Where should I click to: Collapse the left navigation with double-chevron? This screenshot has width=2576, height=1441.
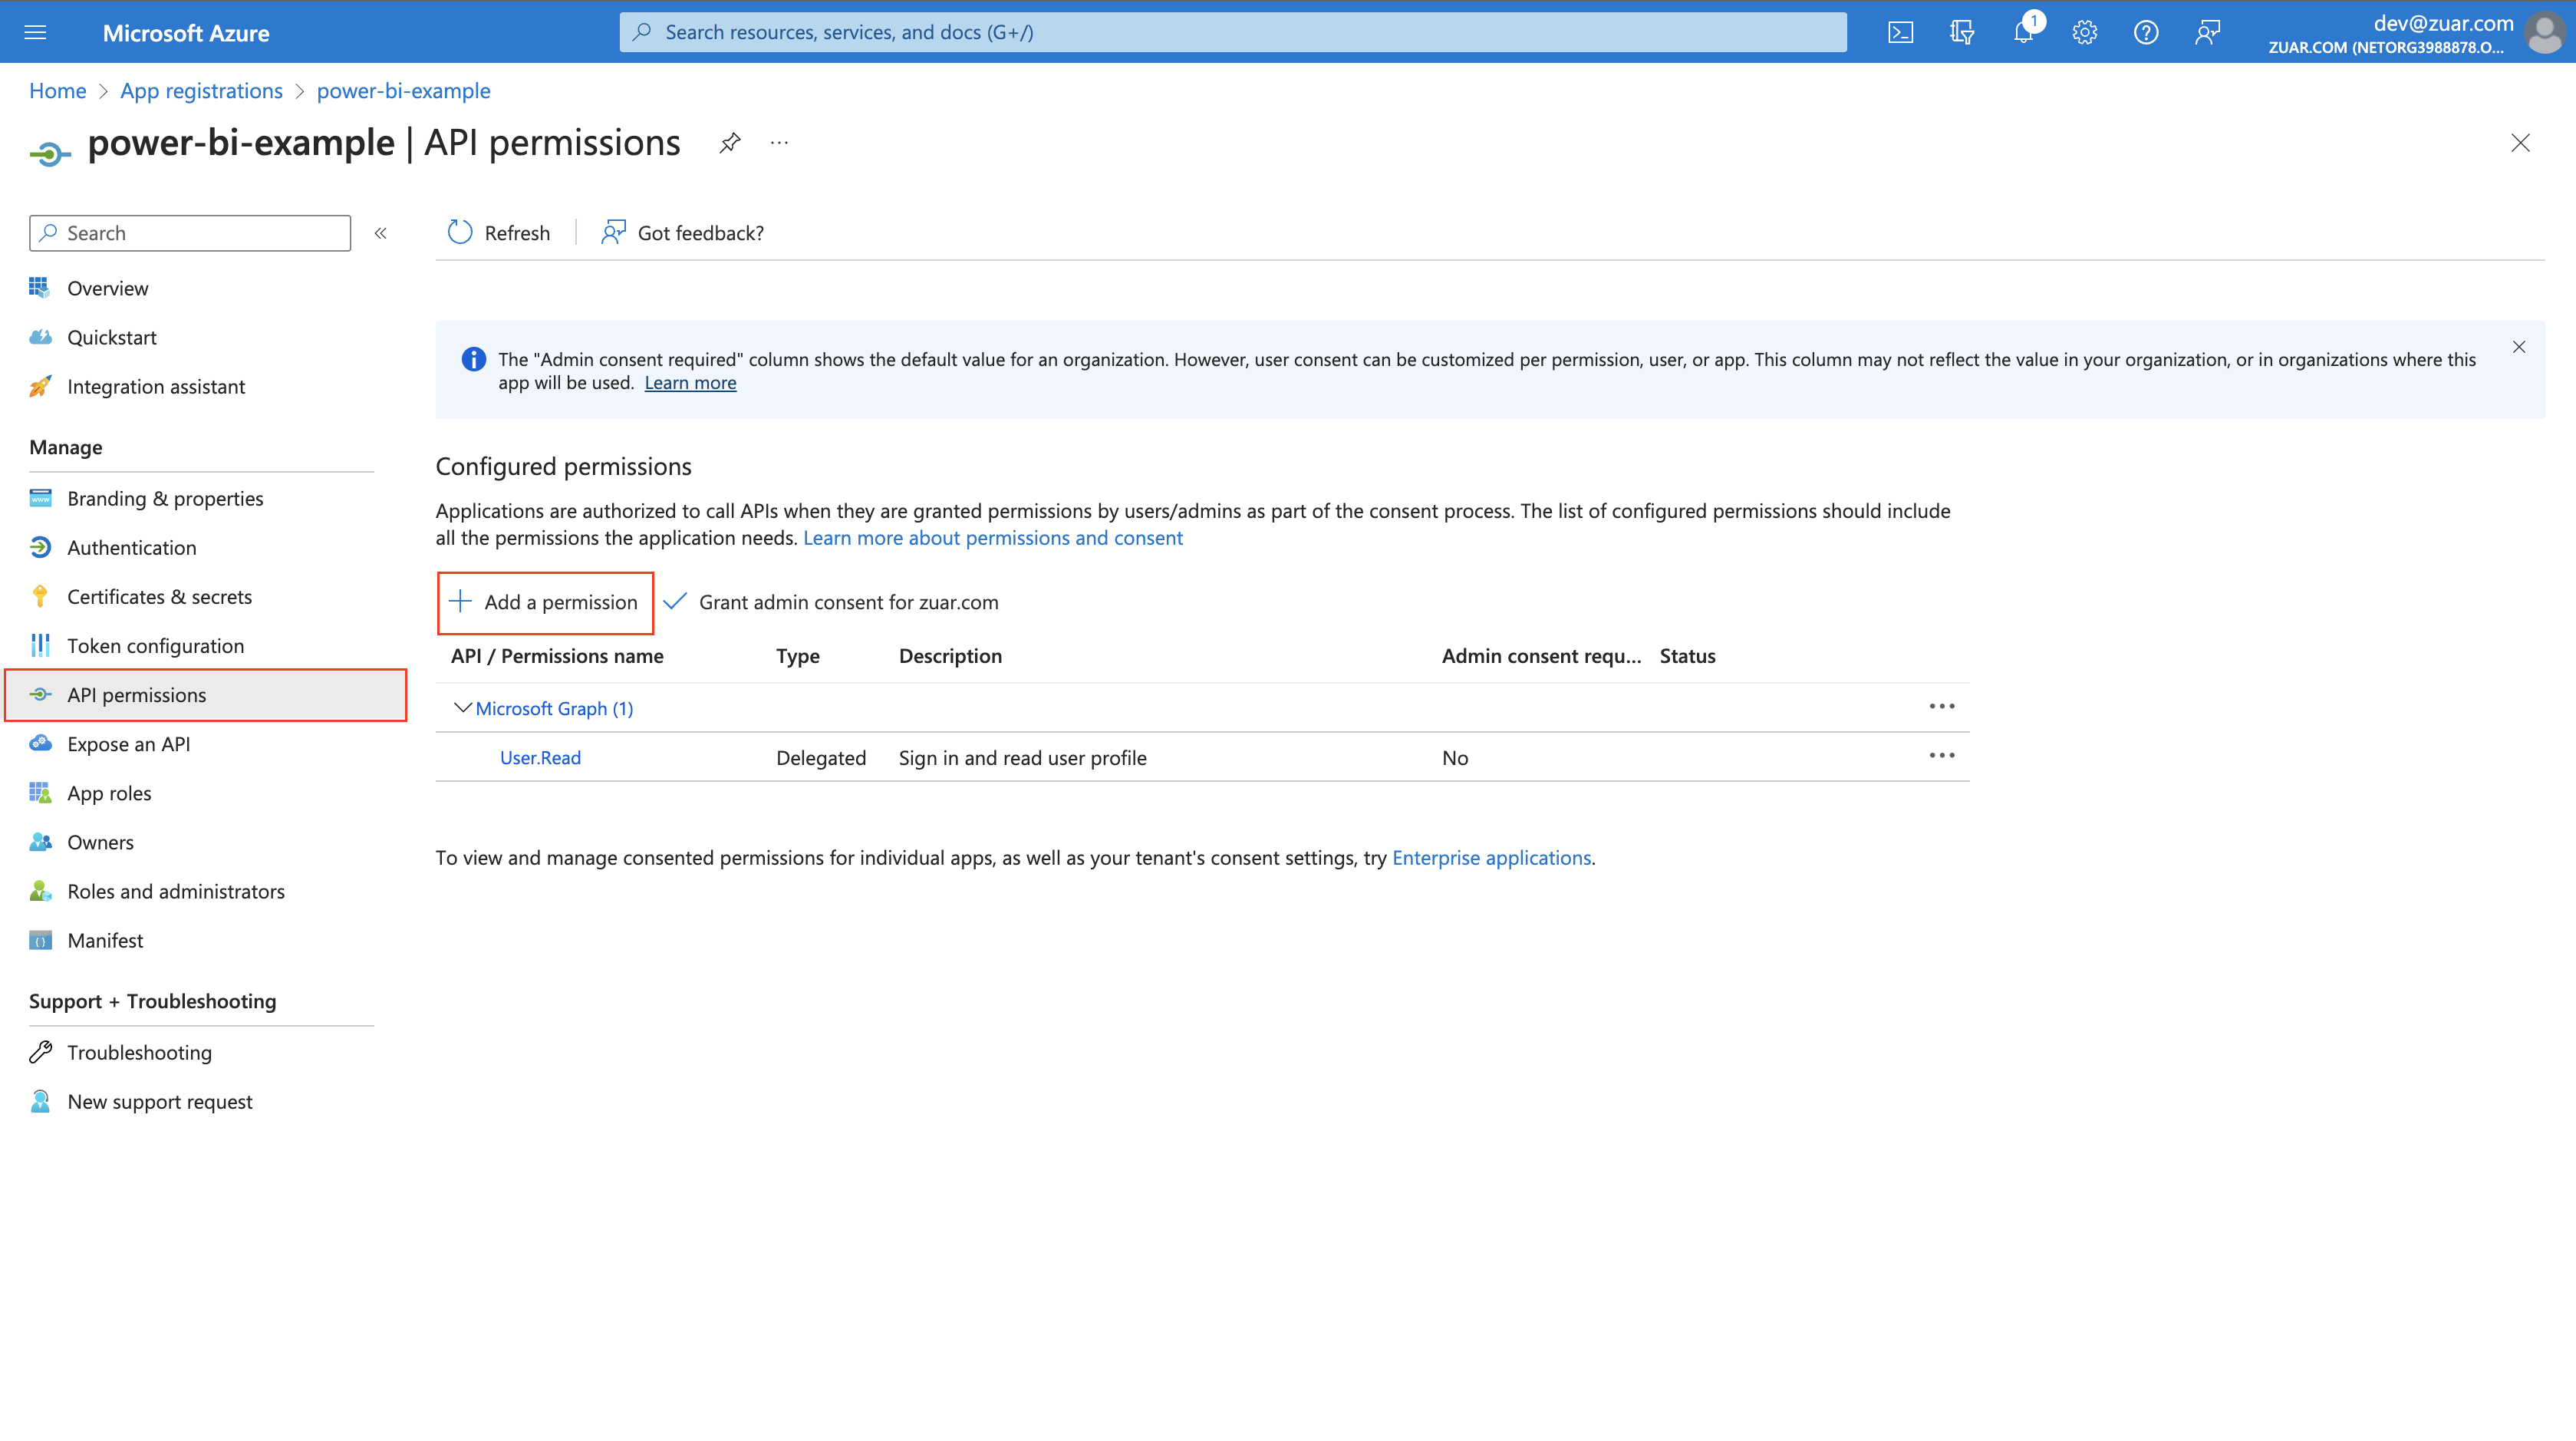(381, 233)
